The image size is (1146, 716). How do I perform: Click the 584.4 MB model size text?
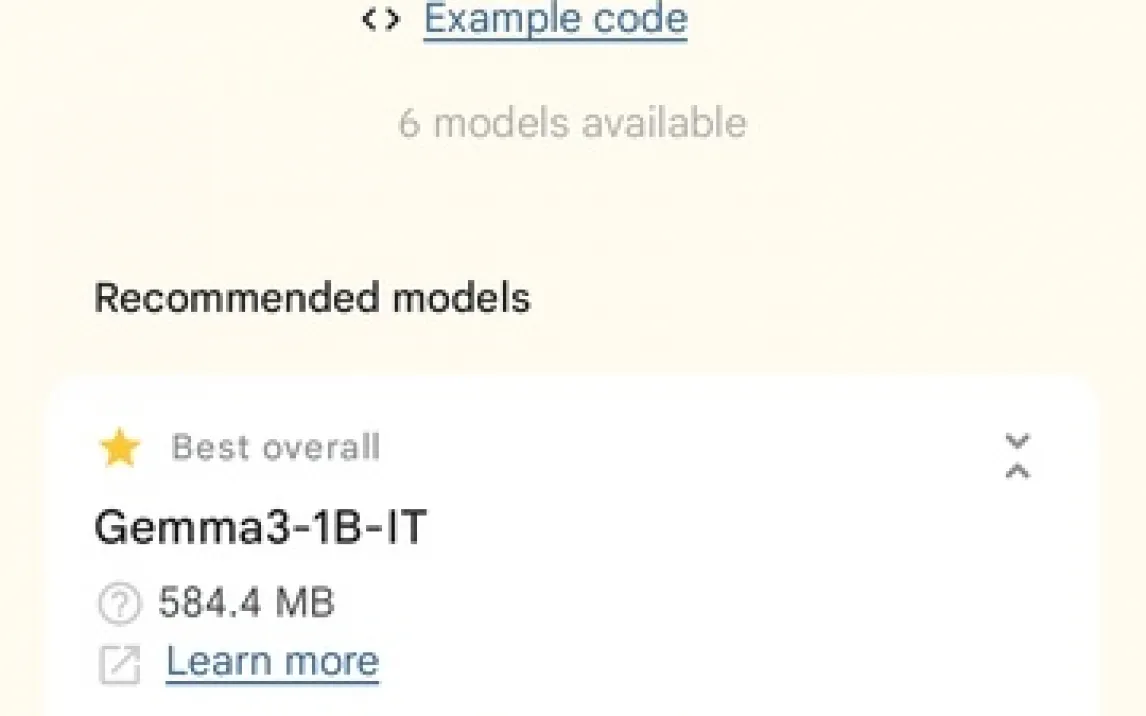click(x=246, y=603)
